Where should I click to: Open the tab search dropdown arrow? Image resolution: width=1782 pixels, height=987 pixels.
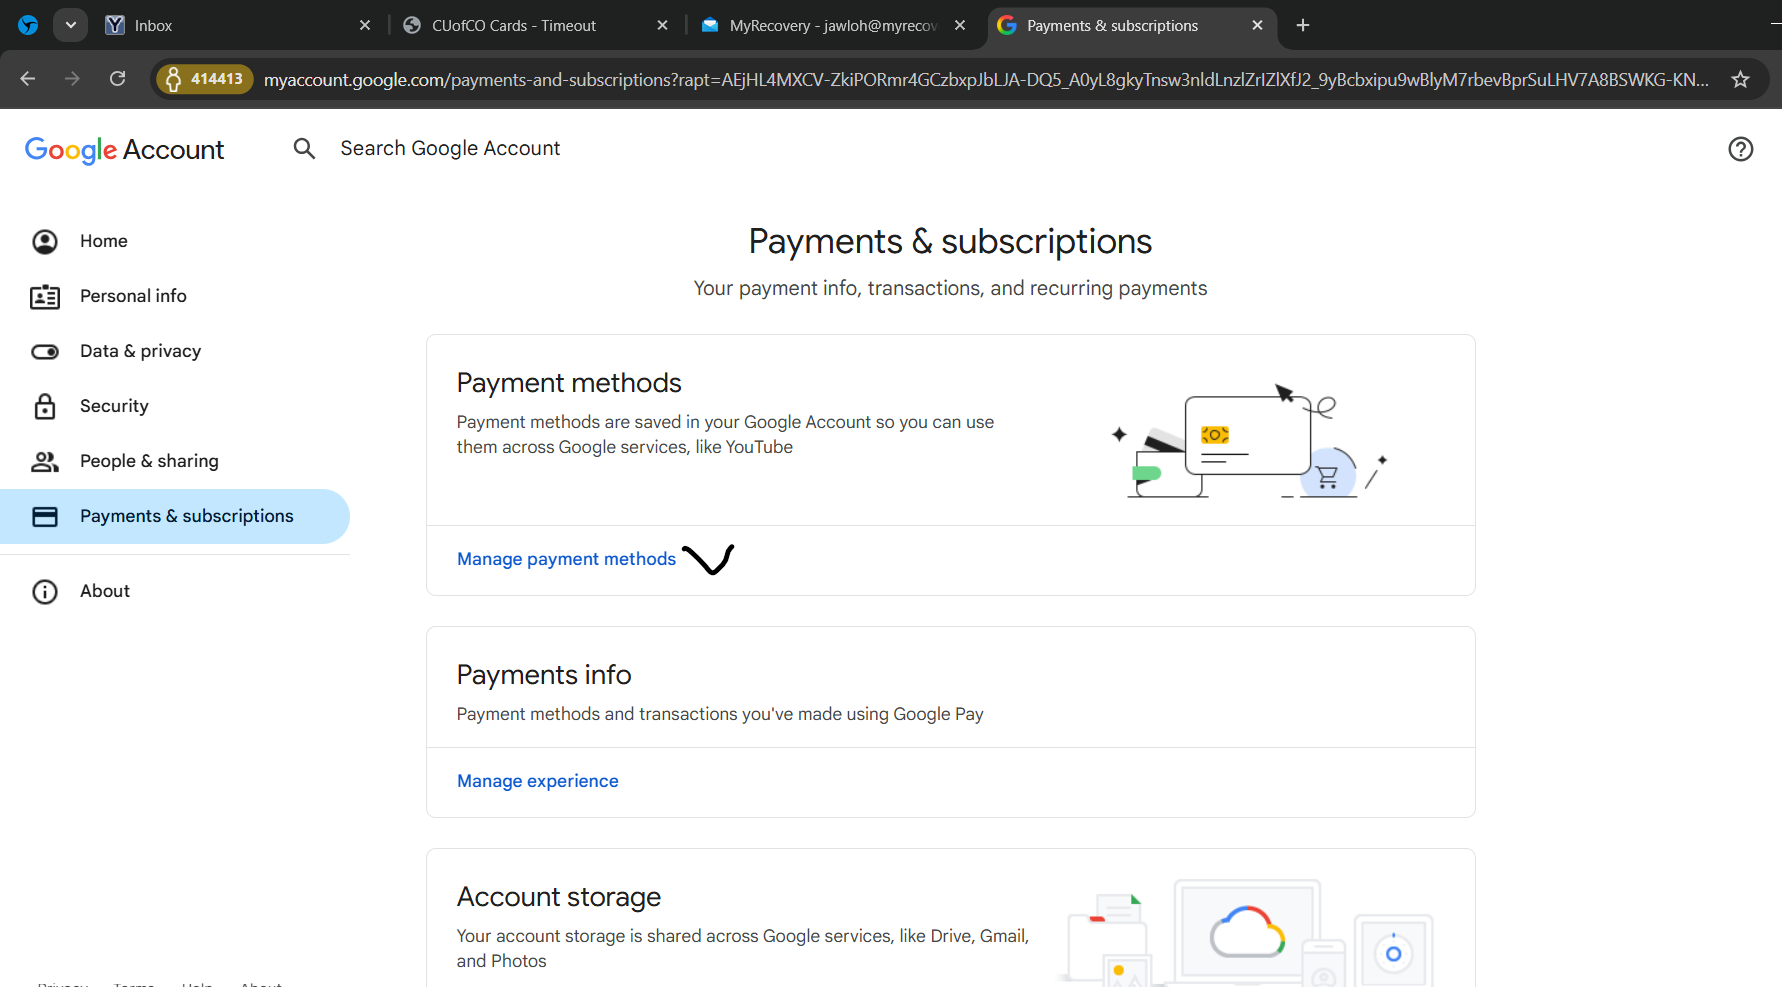(70, 25)
